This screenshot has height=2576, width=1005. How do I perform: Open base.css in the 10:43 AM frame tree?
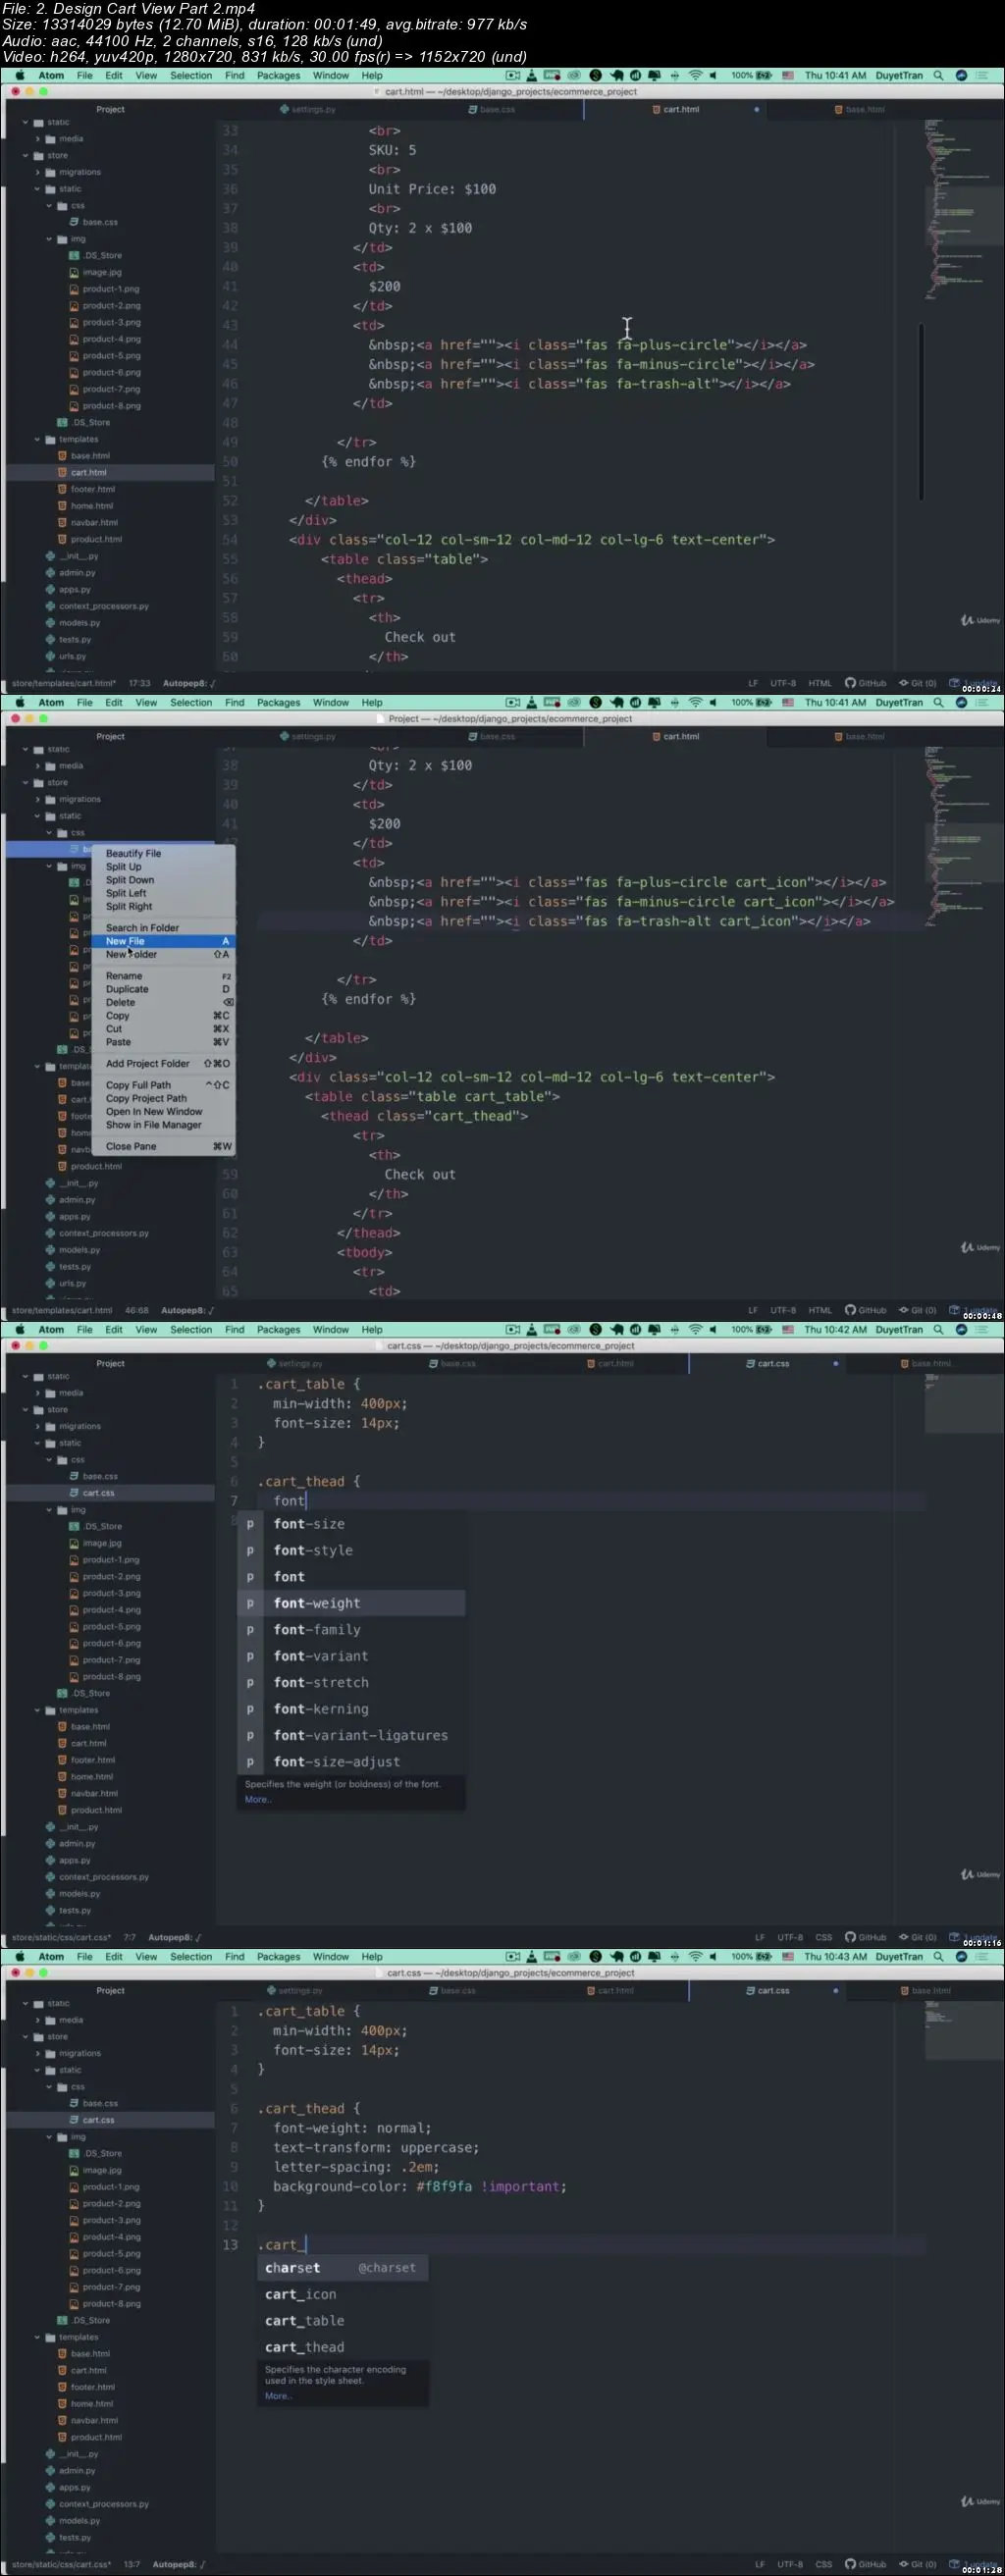(92, 2103)
